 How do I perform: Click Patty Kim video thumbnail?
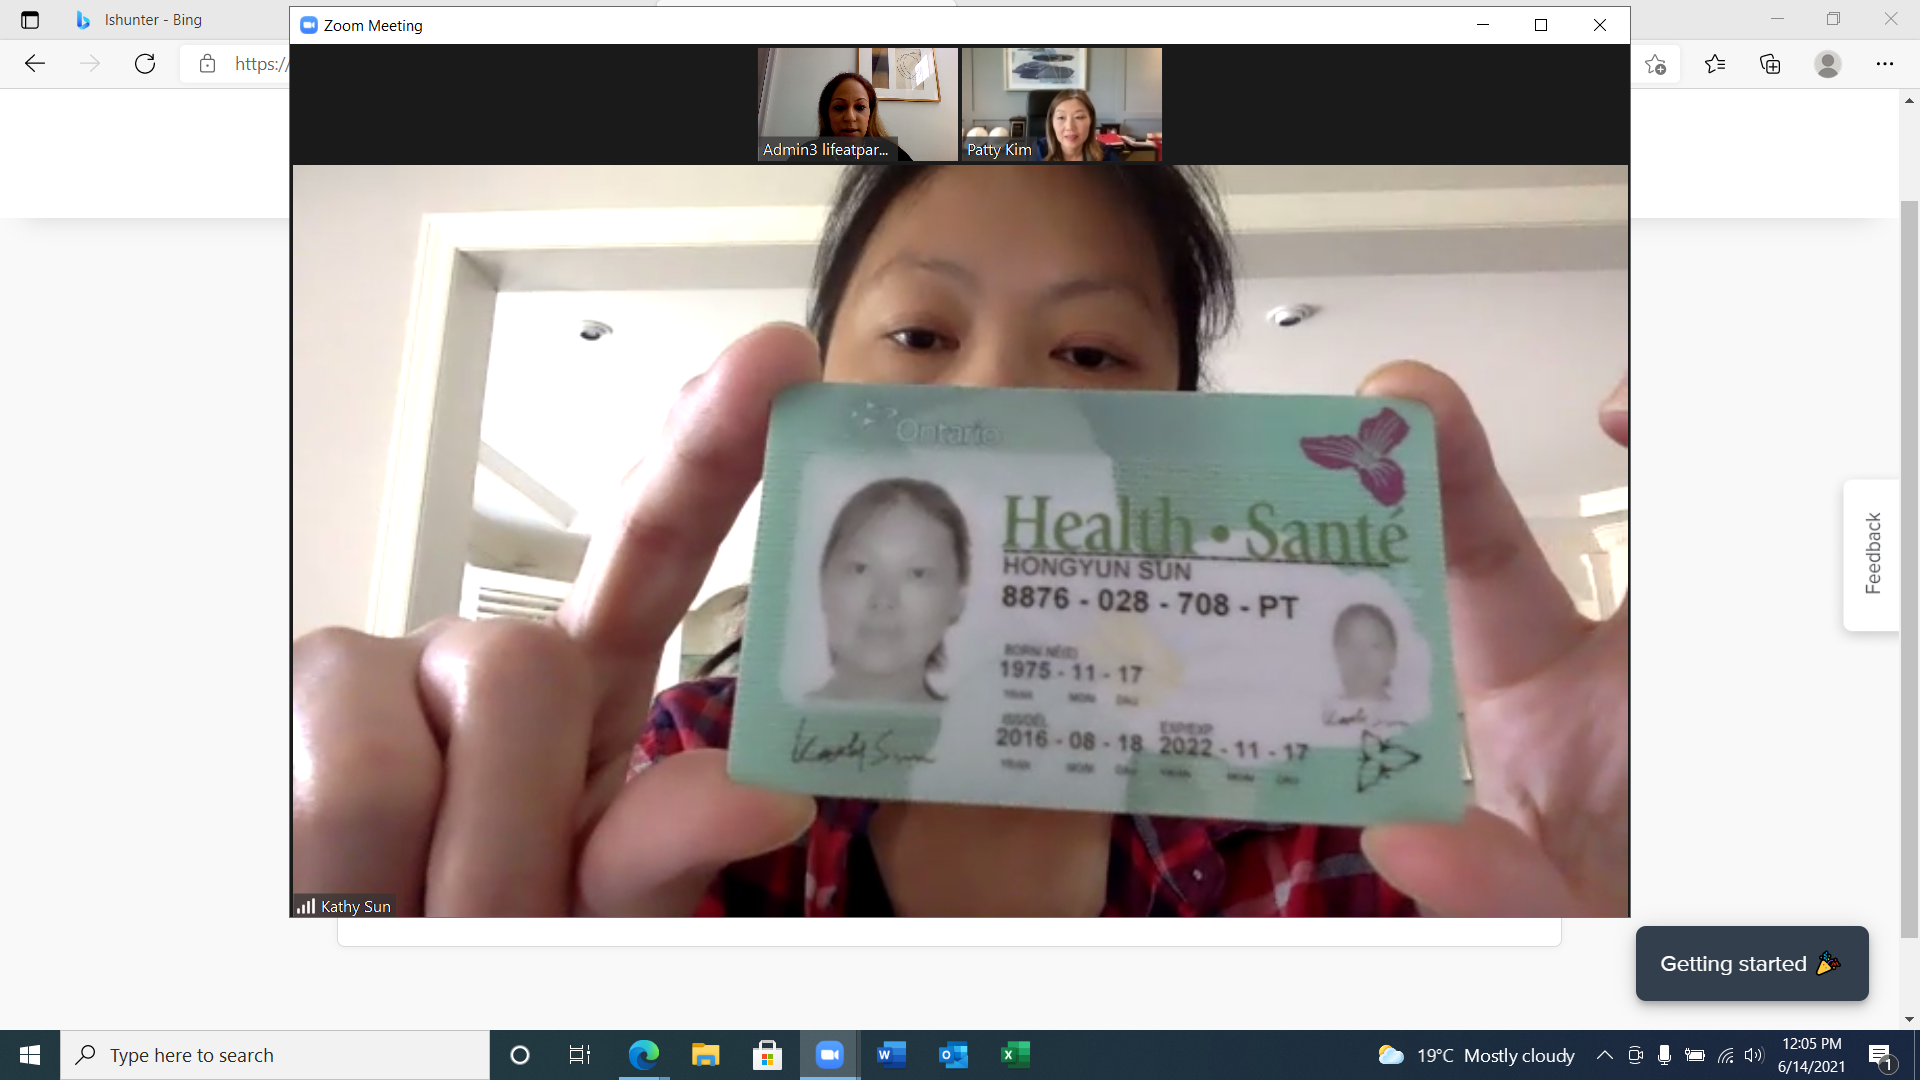click(1062, 104)
